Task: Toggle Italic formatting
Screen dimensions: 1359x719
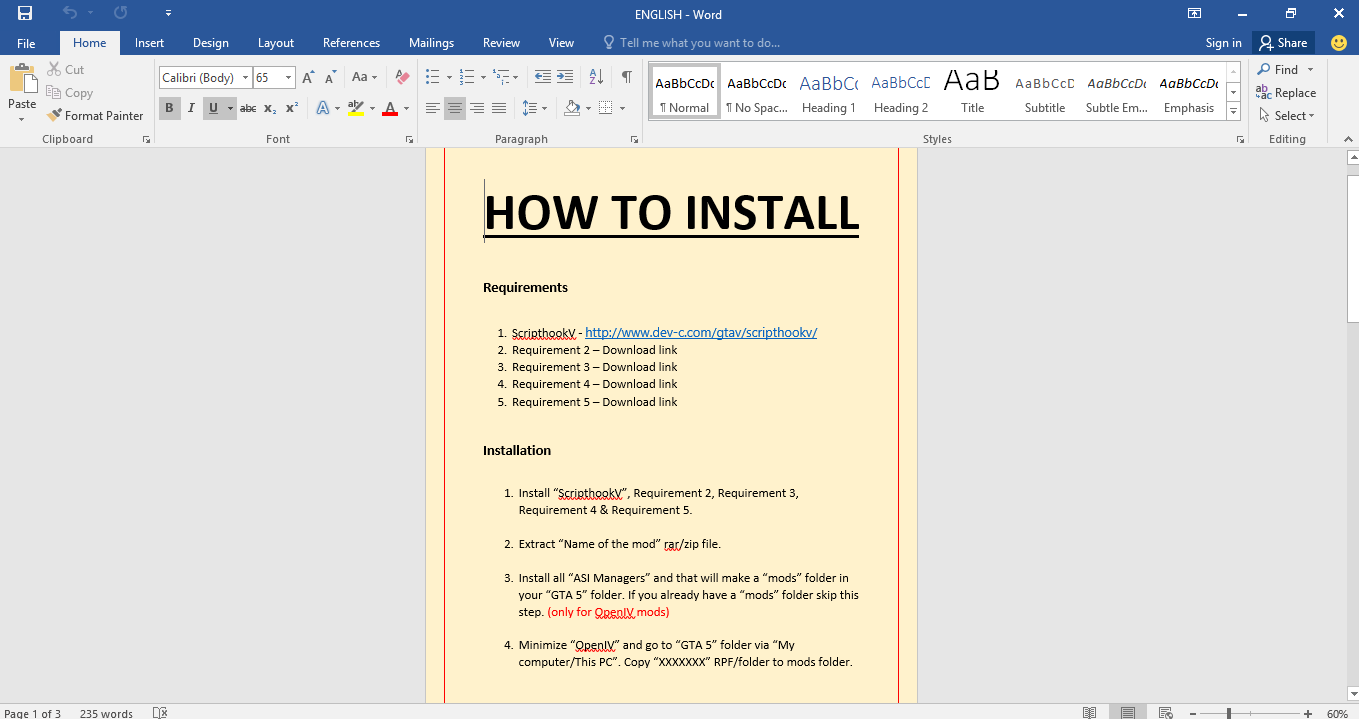Action: [x=190, y=108]
